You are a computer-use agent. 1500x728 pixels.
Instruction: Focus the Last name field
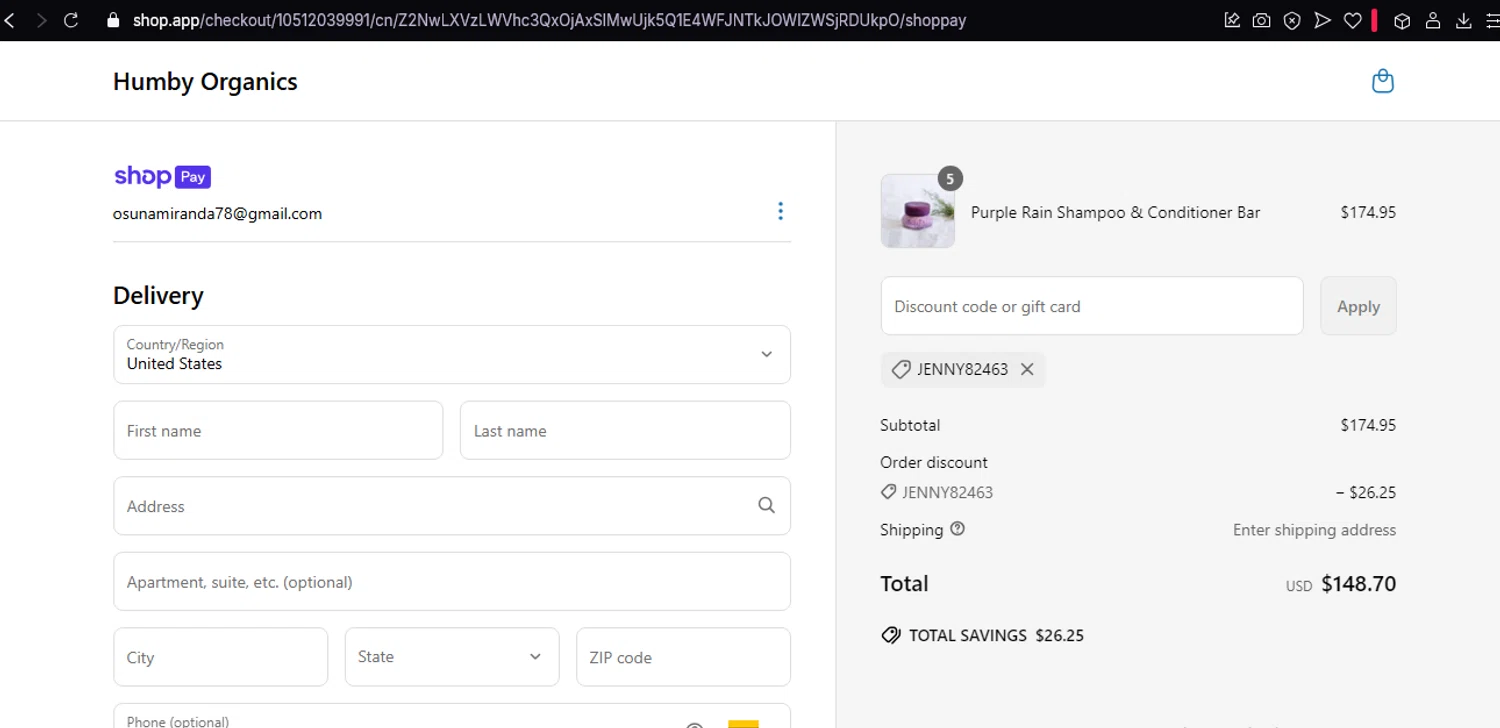coord(625,431)
